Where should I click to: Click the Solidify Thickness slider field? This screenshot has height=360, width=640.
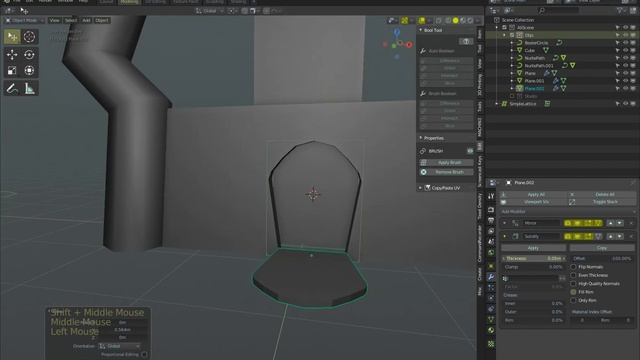[533, 258]
